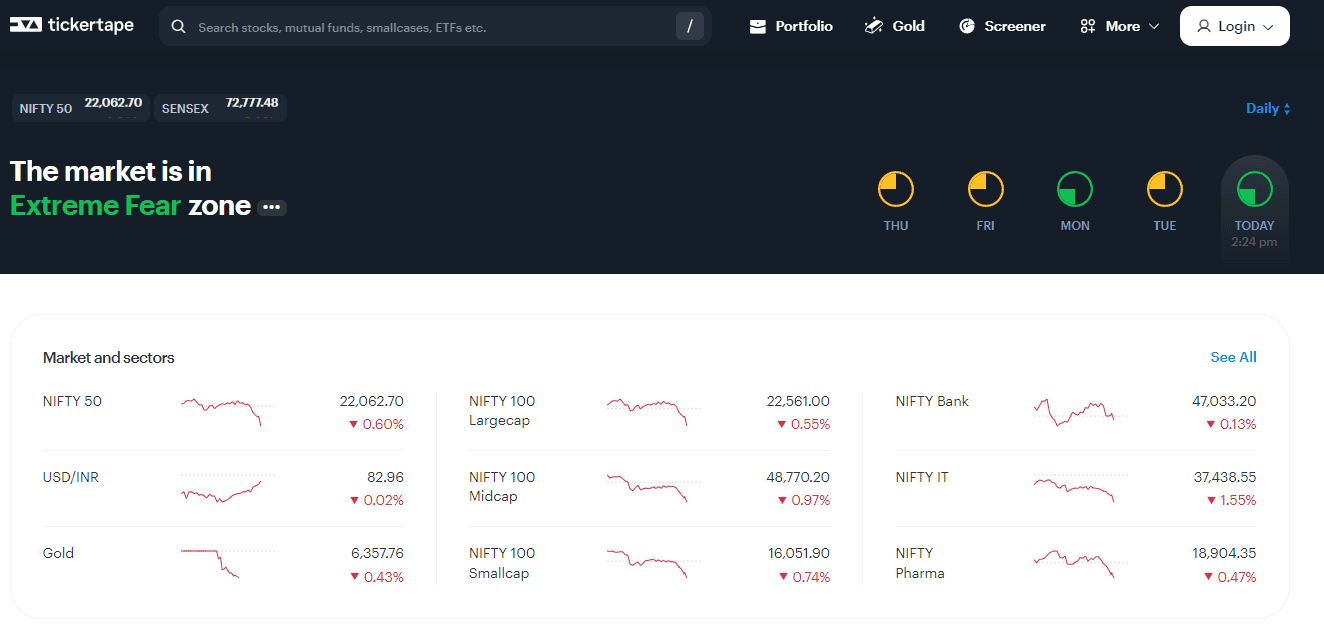Click the search magnifier icon
1324x644 pixels.
[179, 27]
